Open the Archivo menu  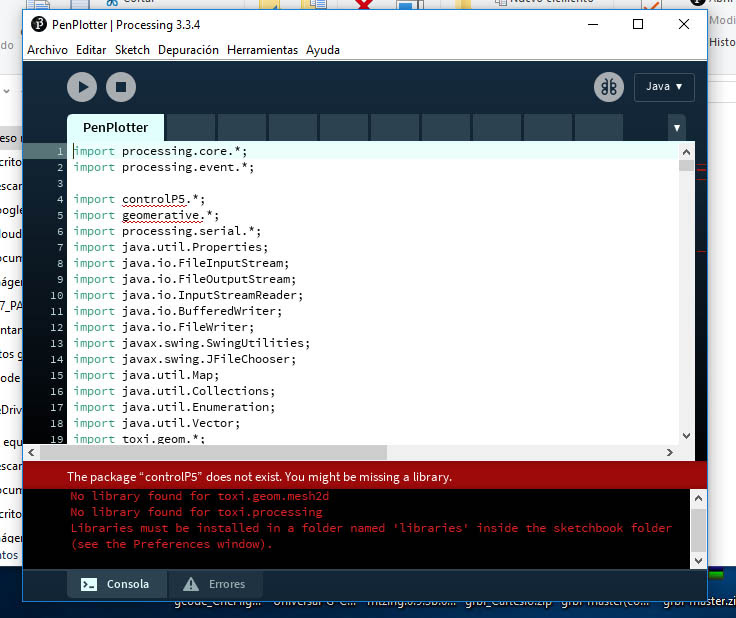point(47,50)
